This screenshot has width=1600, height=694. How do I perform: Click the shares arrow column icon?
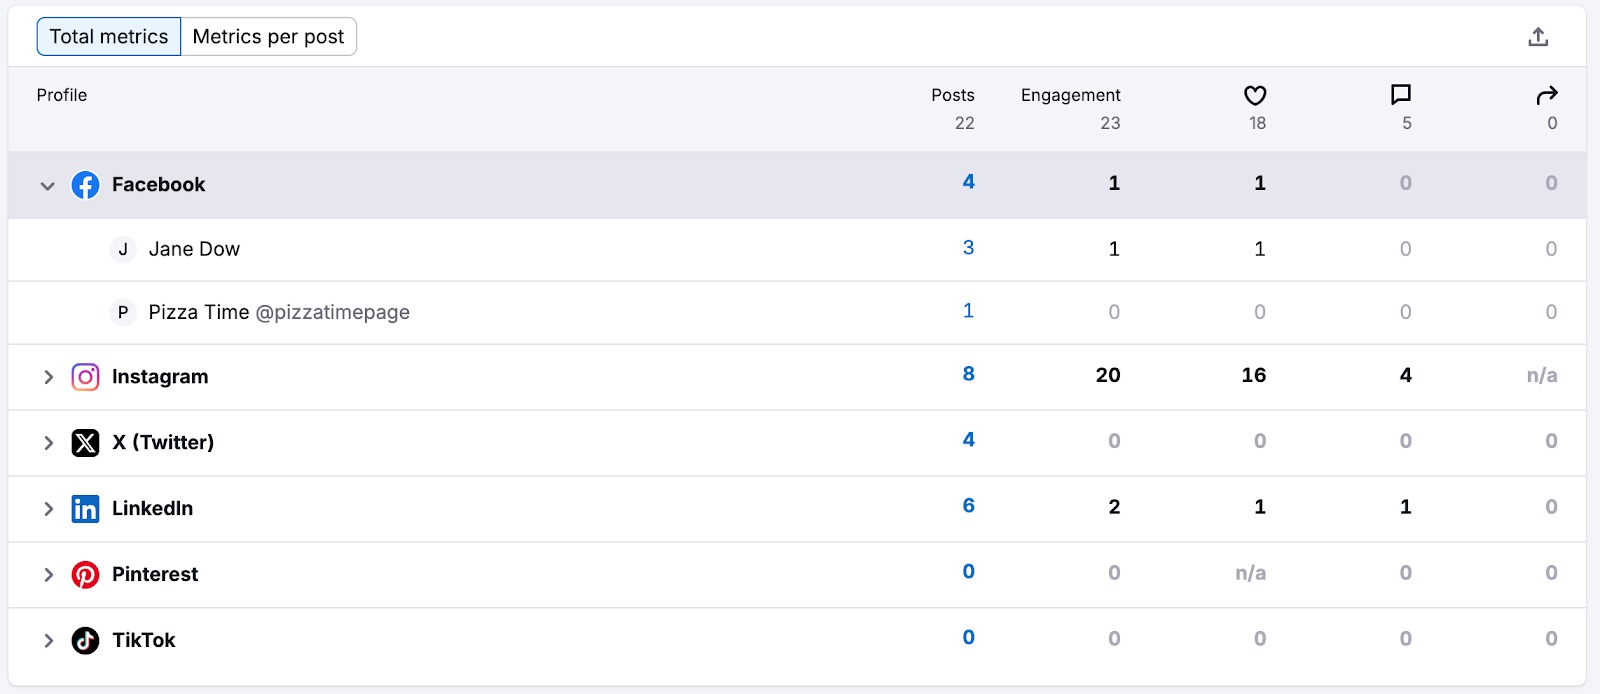coord(1547,95)
